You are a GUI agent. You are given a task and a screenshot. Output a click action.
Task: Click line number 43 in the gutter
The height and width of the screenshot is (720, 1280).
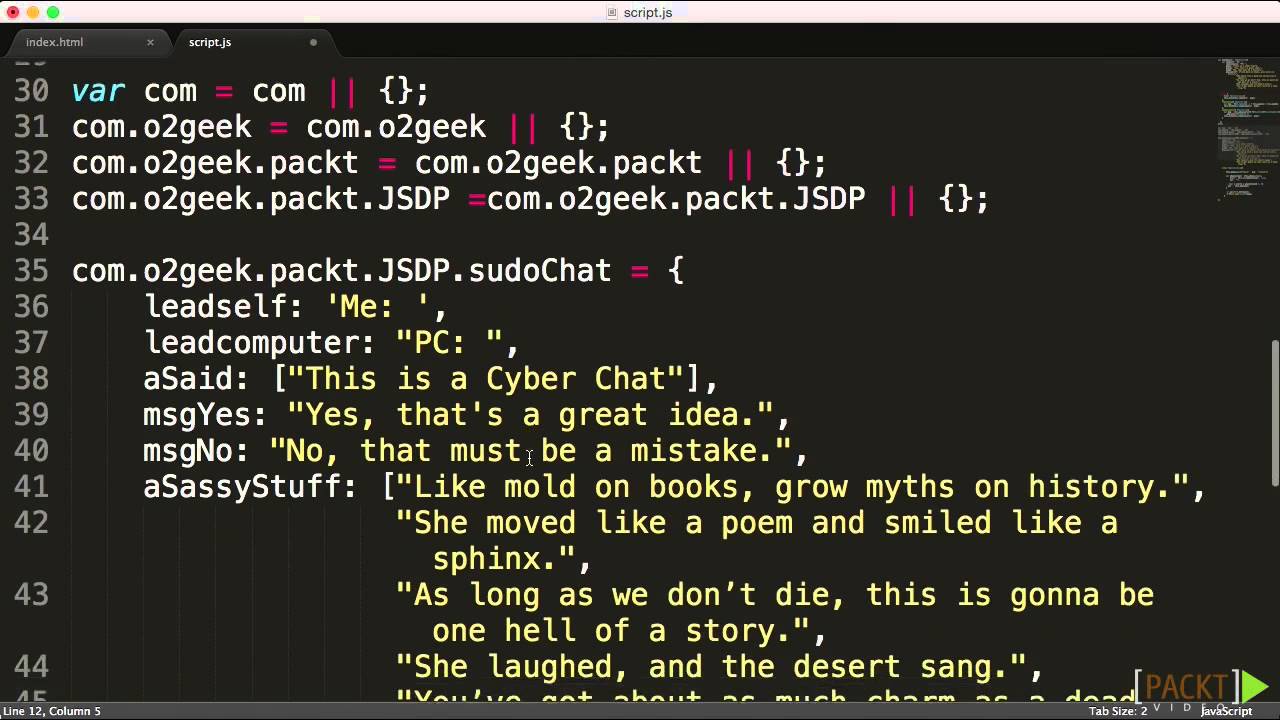[x=31, y=595]
